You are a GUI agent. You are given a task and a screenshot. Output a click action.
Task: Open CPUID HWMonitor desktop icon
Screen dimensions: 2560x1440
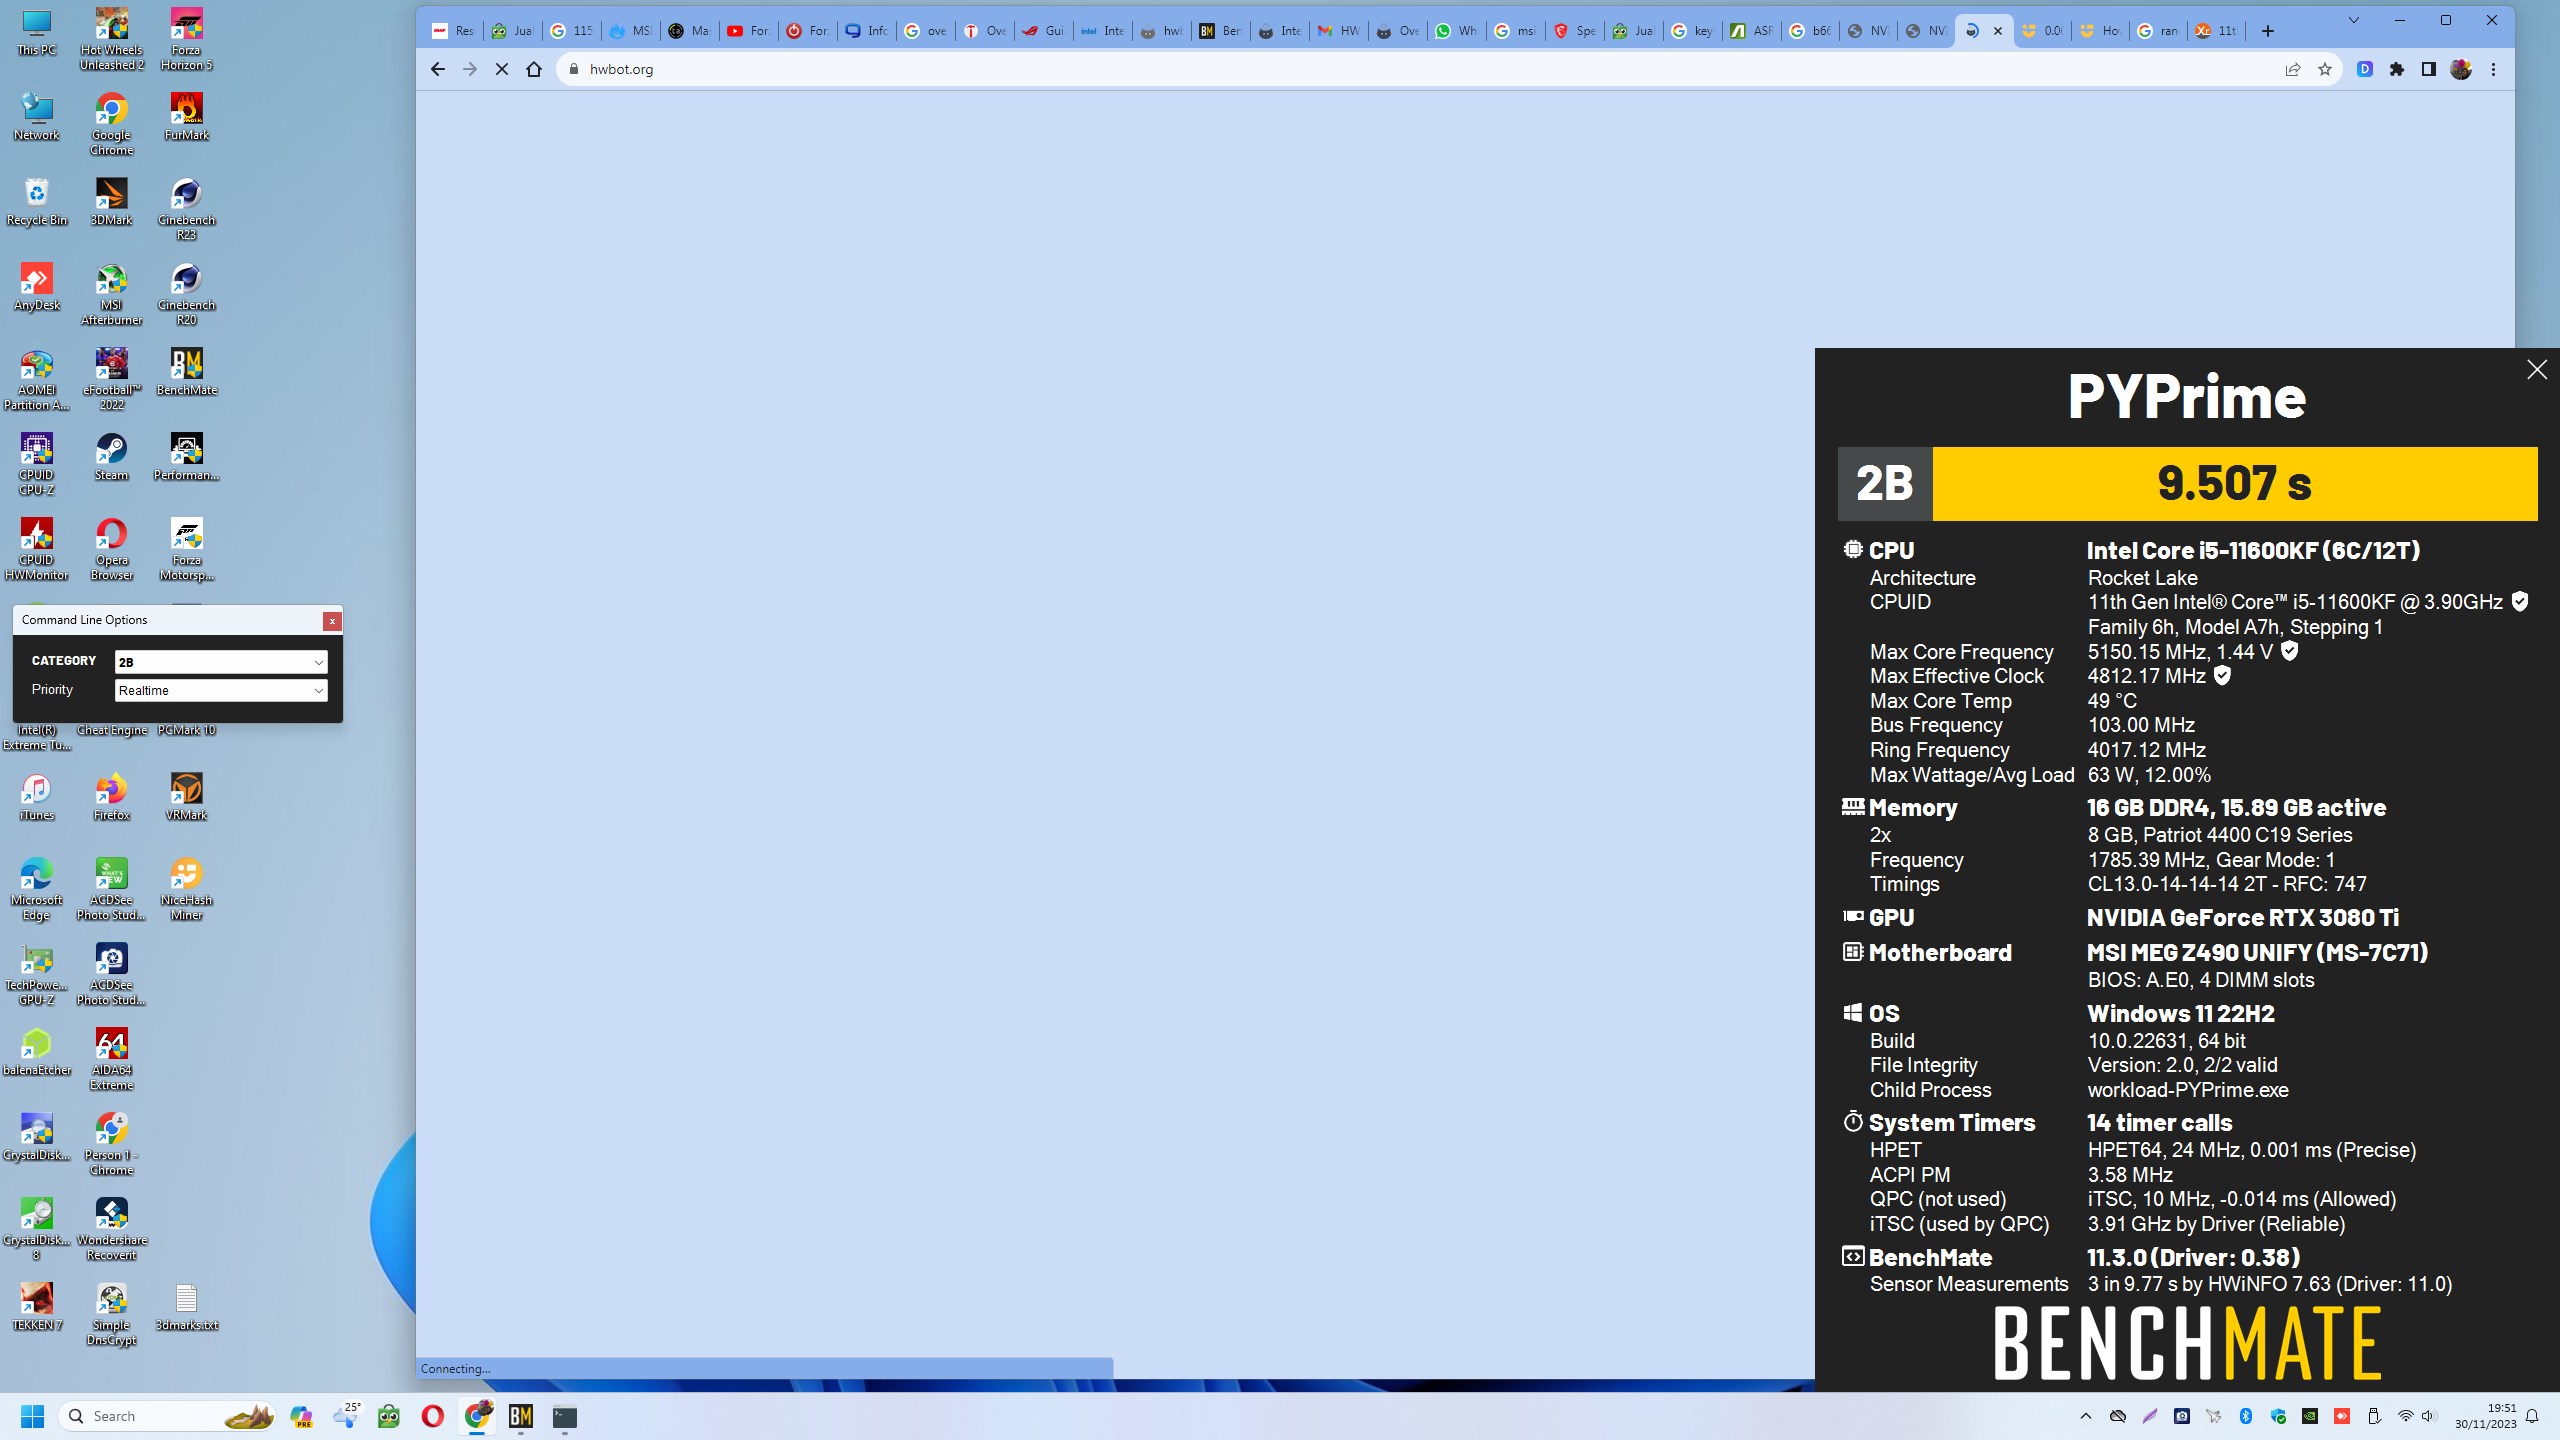pyautogui.click(x=37, y=549)
